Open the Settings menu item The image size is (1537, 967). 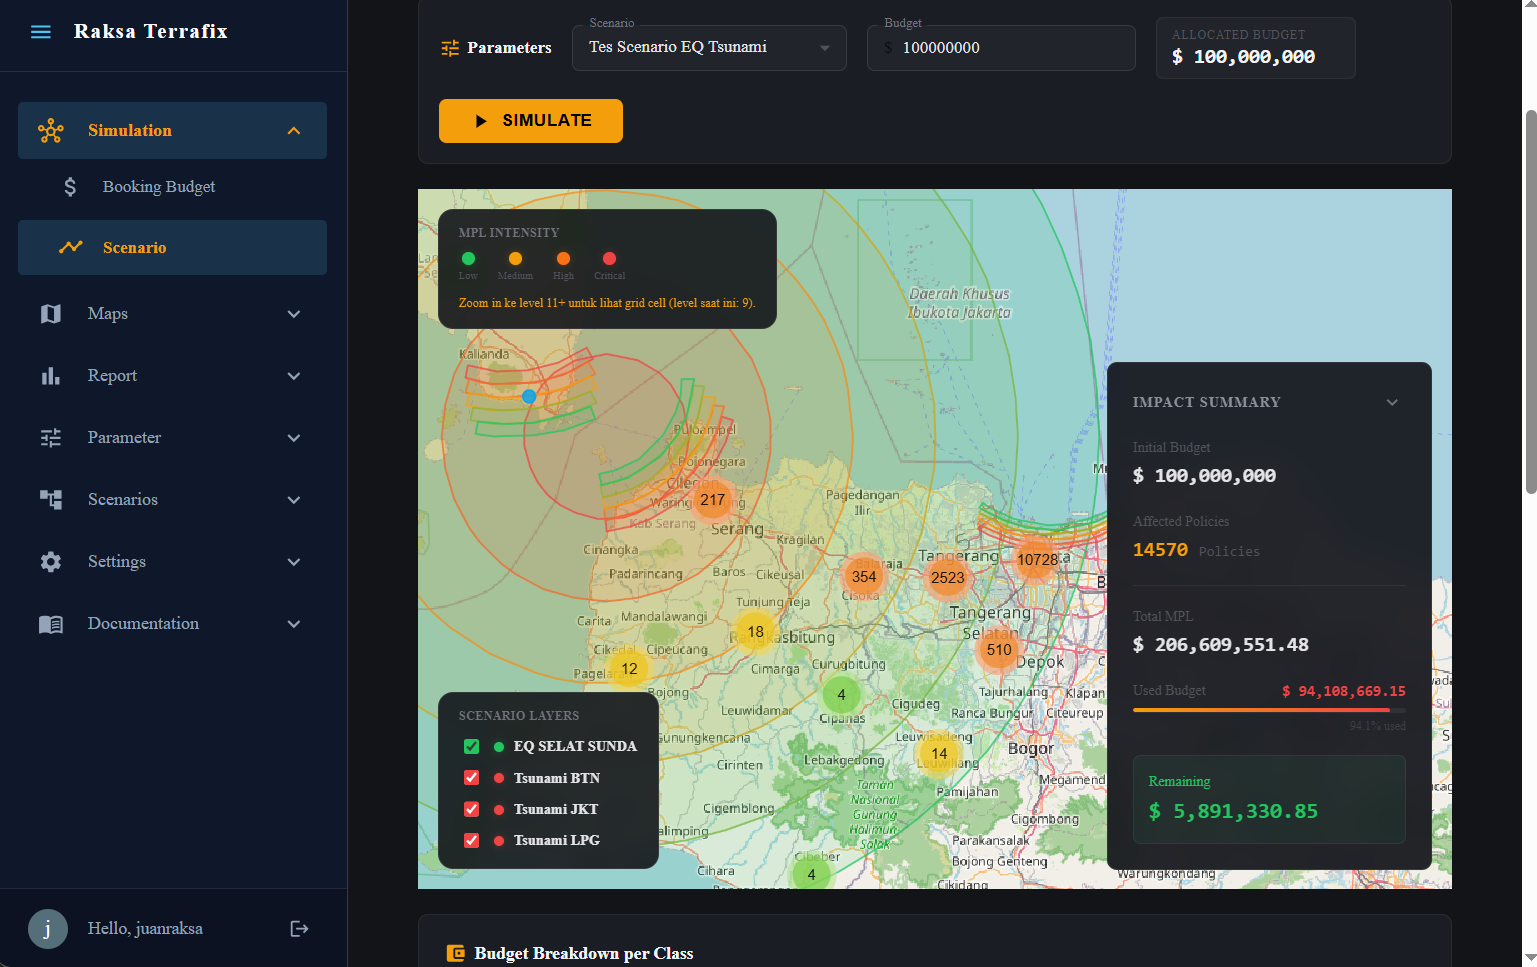coord(172,562)
